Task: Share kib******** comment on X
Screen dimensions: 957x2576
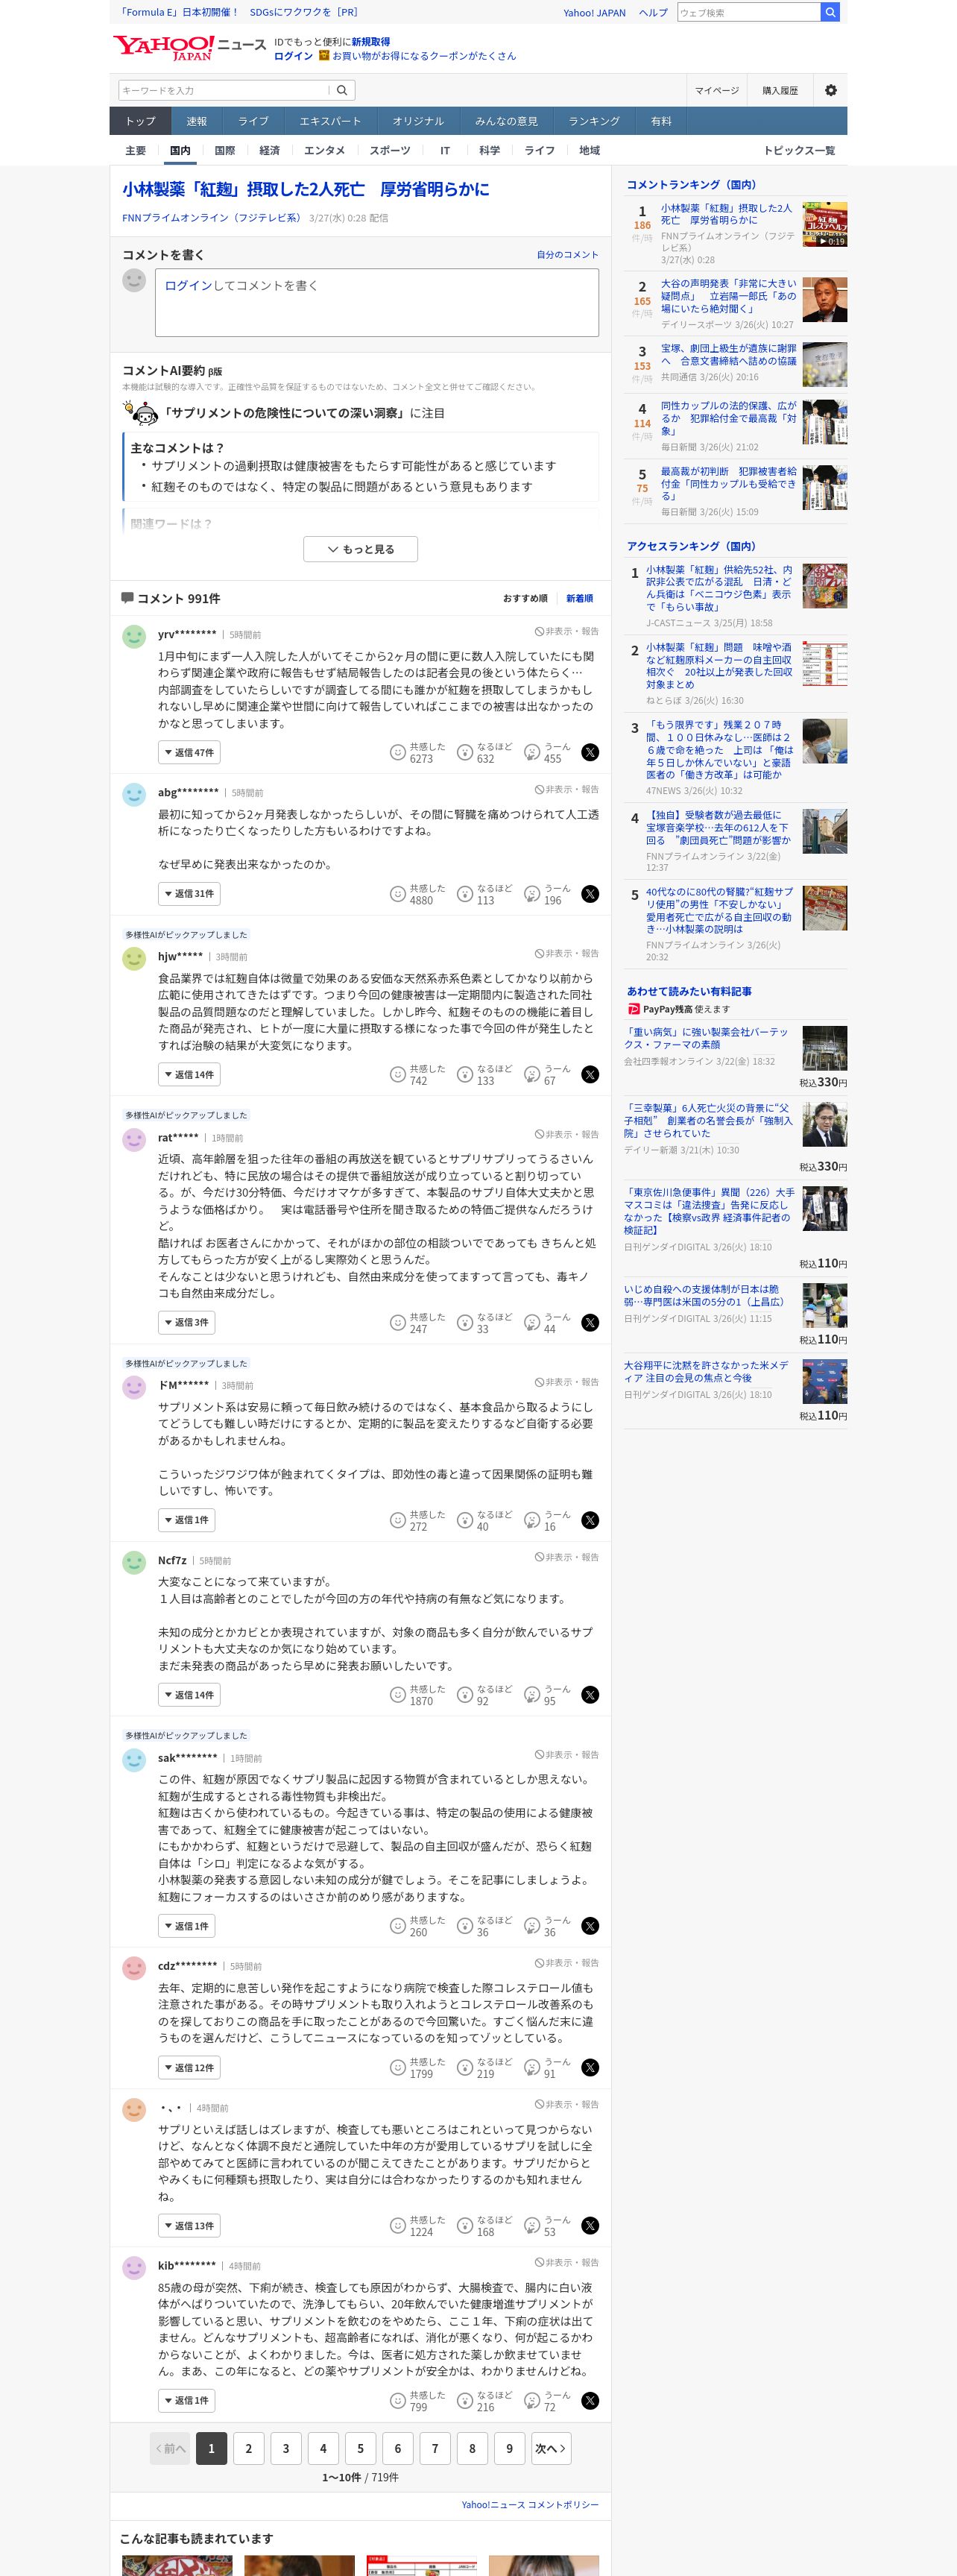Action: pos(590,2401)
